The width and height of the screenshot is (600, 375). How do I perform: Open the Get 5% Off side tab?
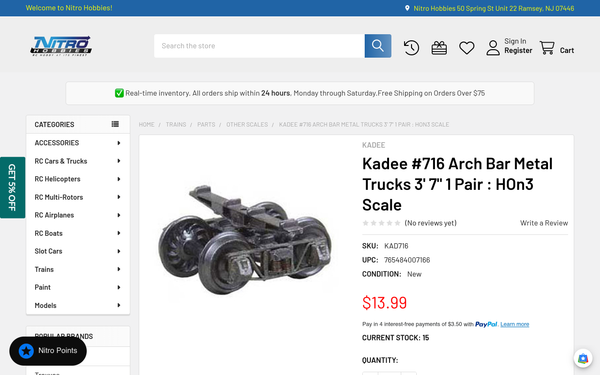12,188
